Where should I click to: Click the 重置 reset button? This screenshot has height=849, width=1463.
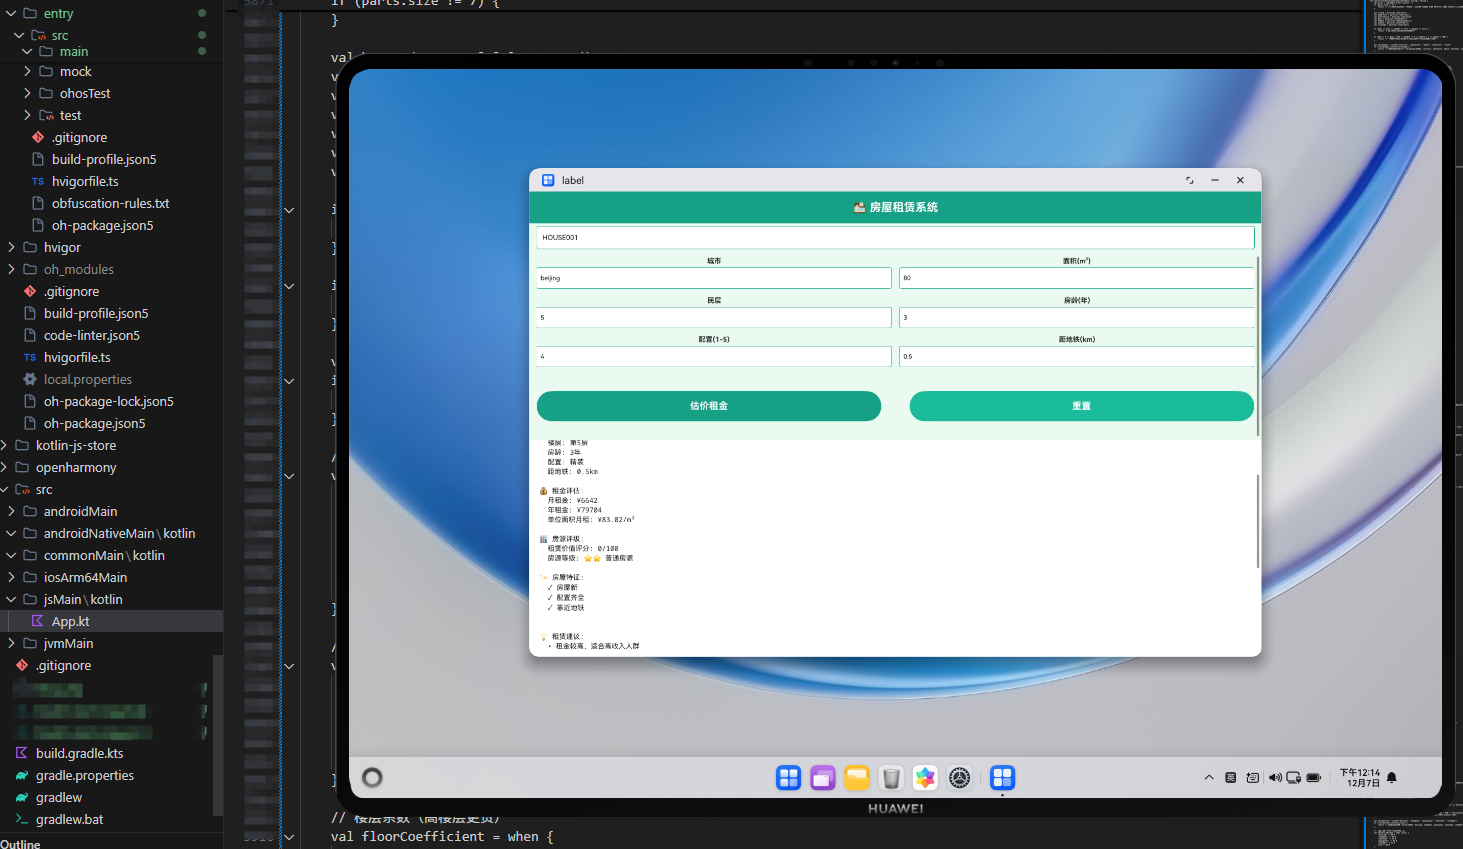click(x=1081, y=406)
